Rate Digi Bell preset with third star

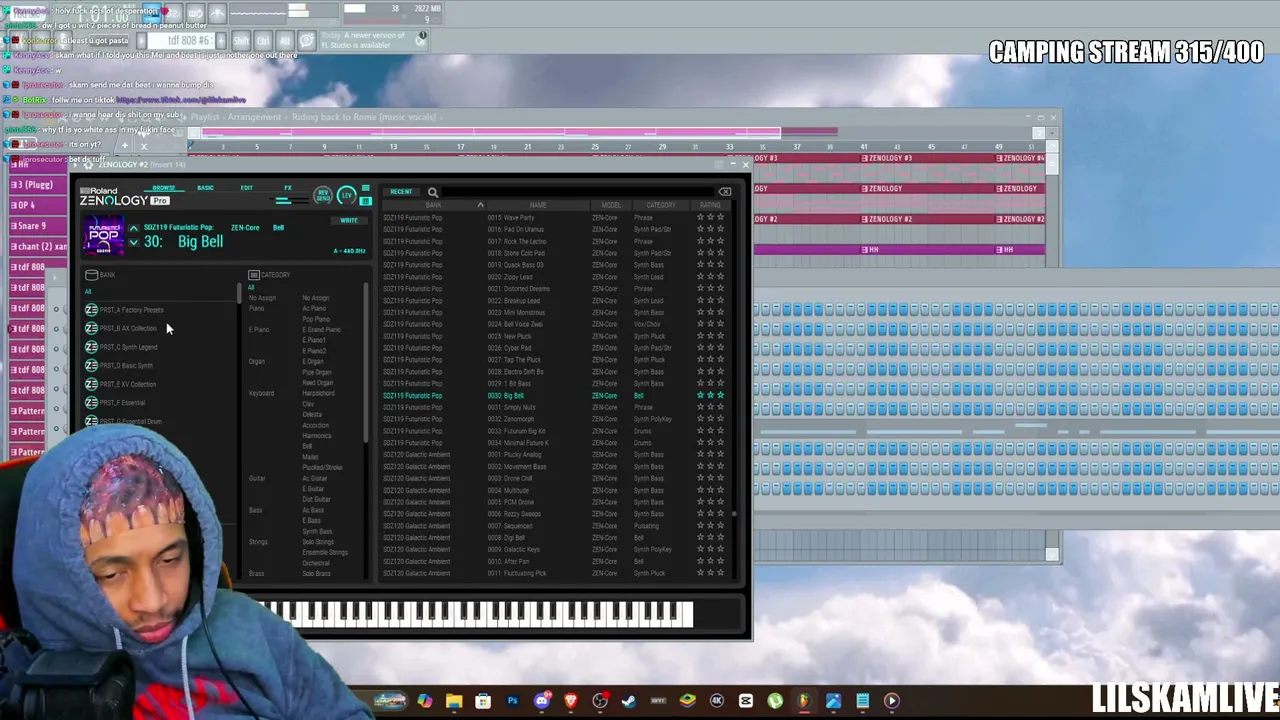(x=720, y=538)
